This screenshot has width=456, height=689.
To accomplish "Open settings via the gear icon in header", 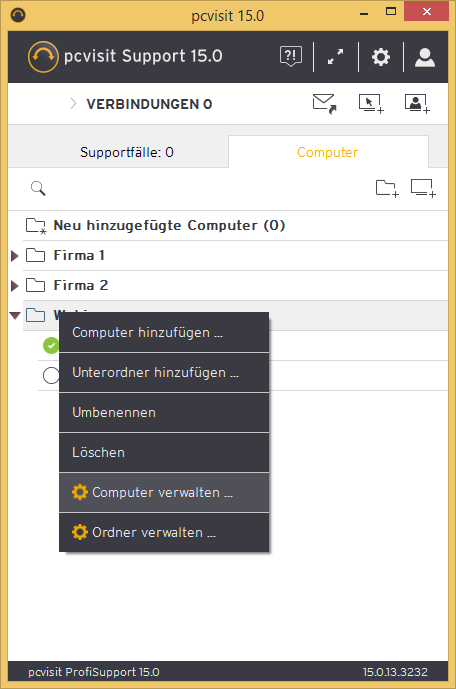I will 381,57.
